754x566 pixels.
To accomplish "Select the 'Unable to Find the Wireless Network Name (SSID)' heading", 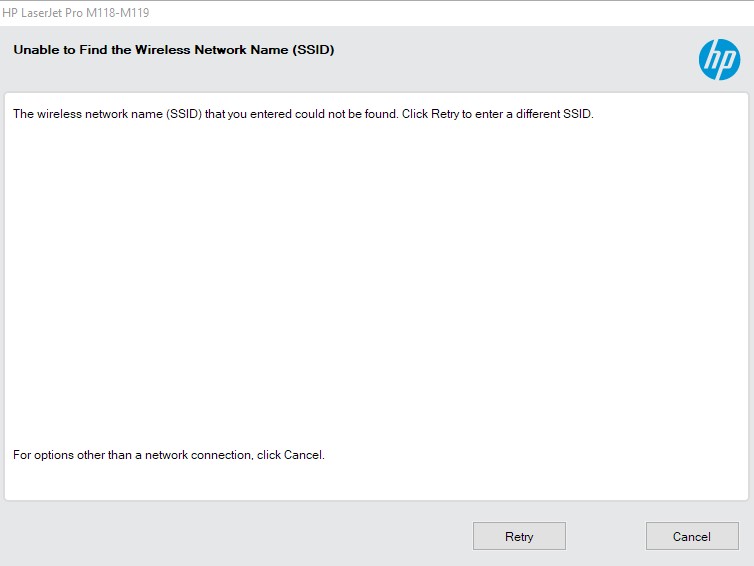I will (174, 50).
